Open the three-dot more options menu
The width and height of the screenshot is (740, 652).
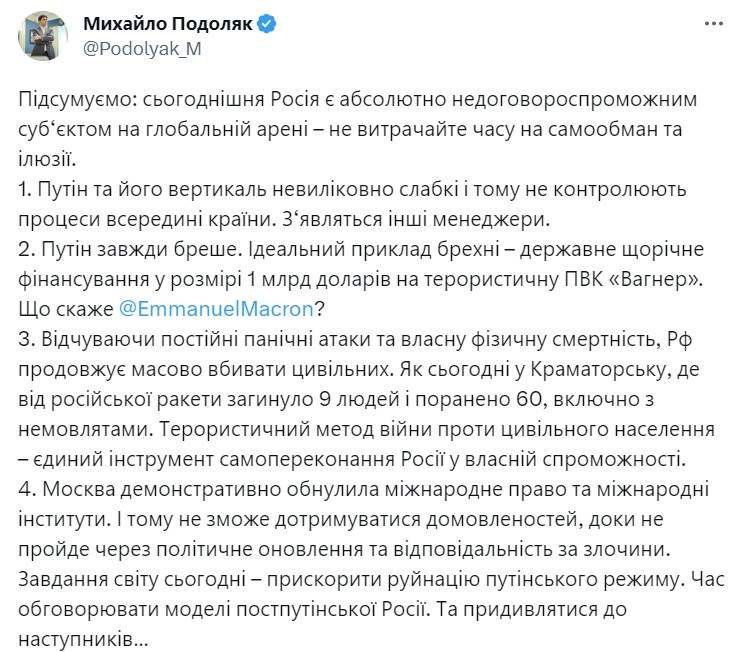[714, 24]
